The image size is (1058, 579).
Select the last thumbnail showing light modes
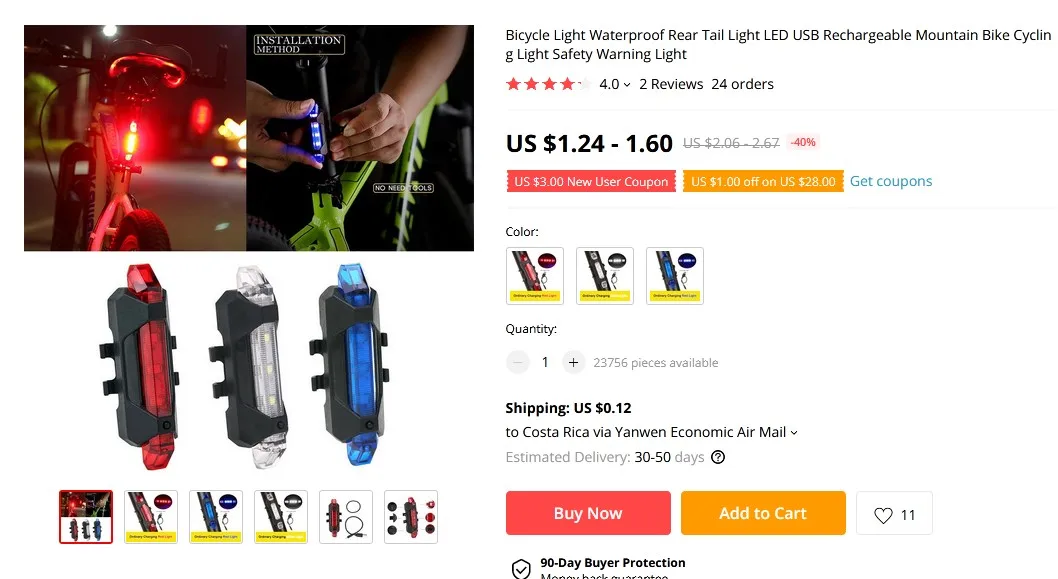tap(411, 517)
